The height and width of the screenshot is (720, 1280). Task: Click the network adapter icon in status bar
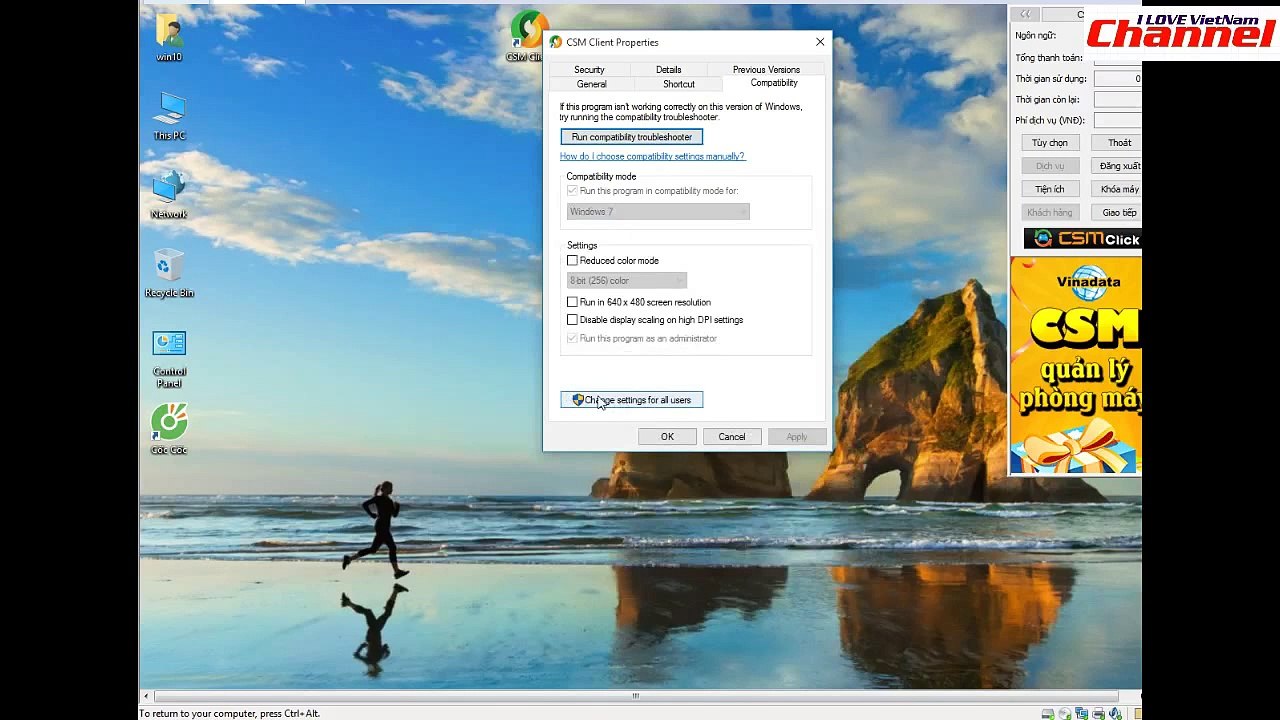click(x=1082, y=714)
